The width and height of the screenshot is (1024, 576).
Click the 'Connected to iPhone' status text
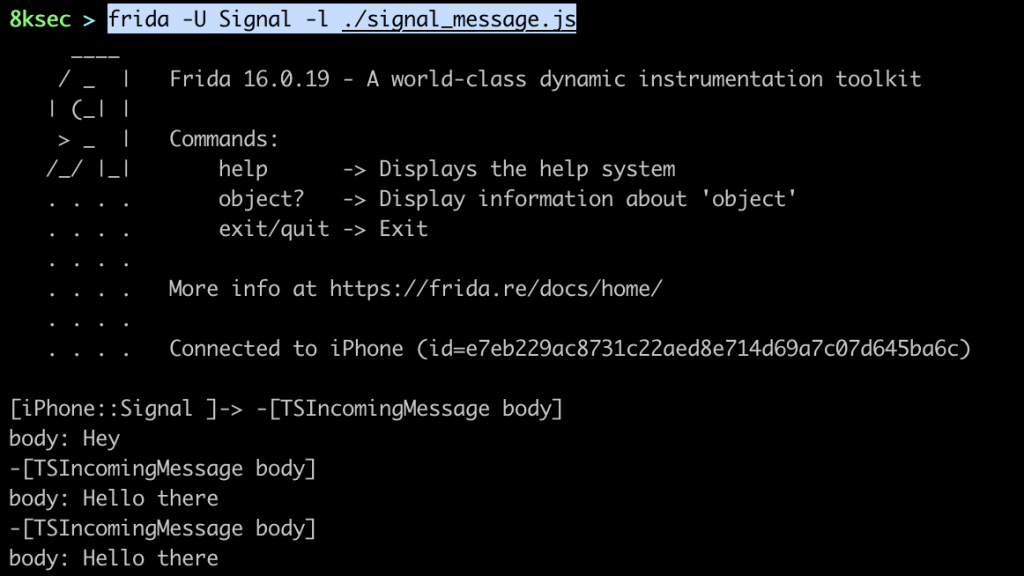pos(285,349)
